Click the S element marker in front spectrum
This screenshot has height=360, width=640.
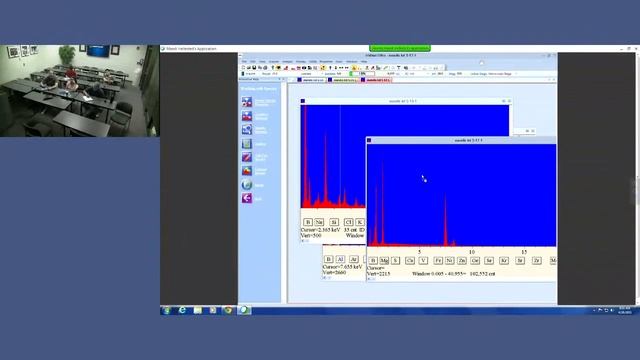tap(396, 260)
